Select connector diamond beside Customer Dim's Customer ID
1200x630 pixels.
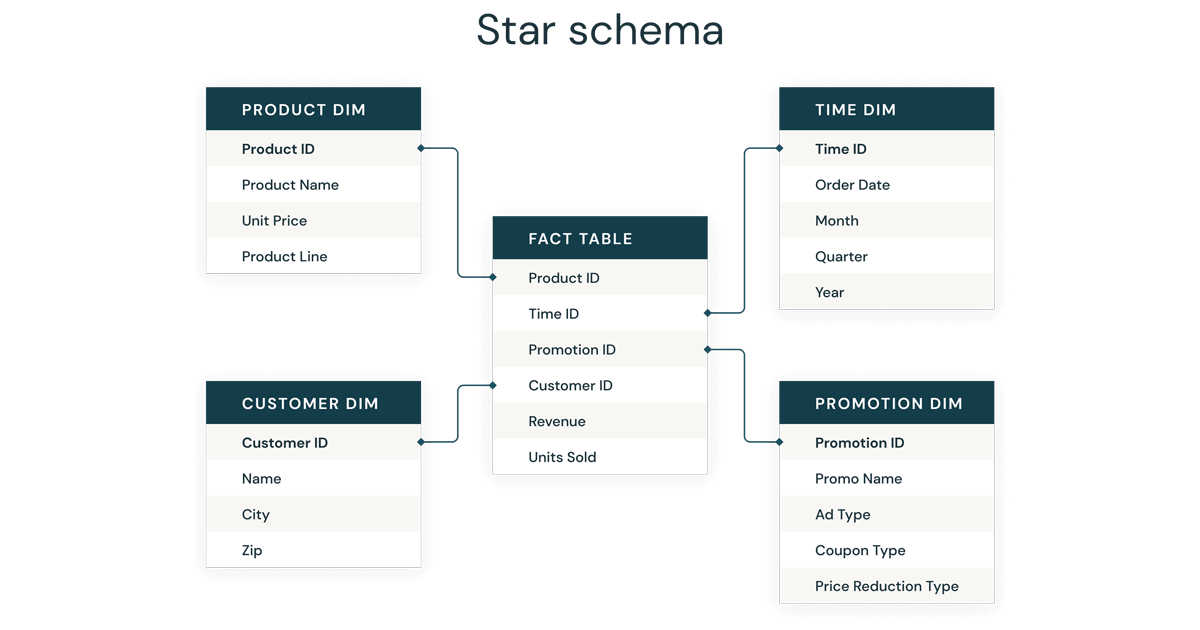tap(421, 442)
